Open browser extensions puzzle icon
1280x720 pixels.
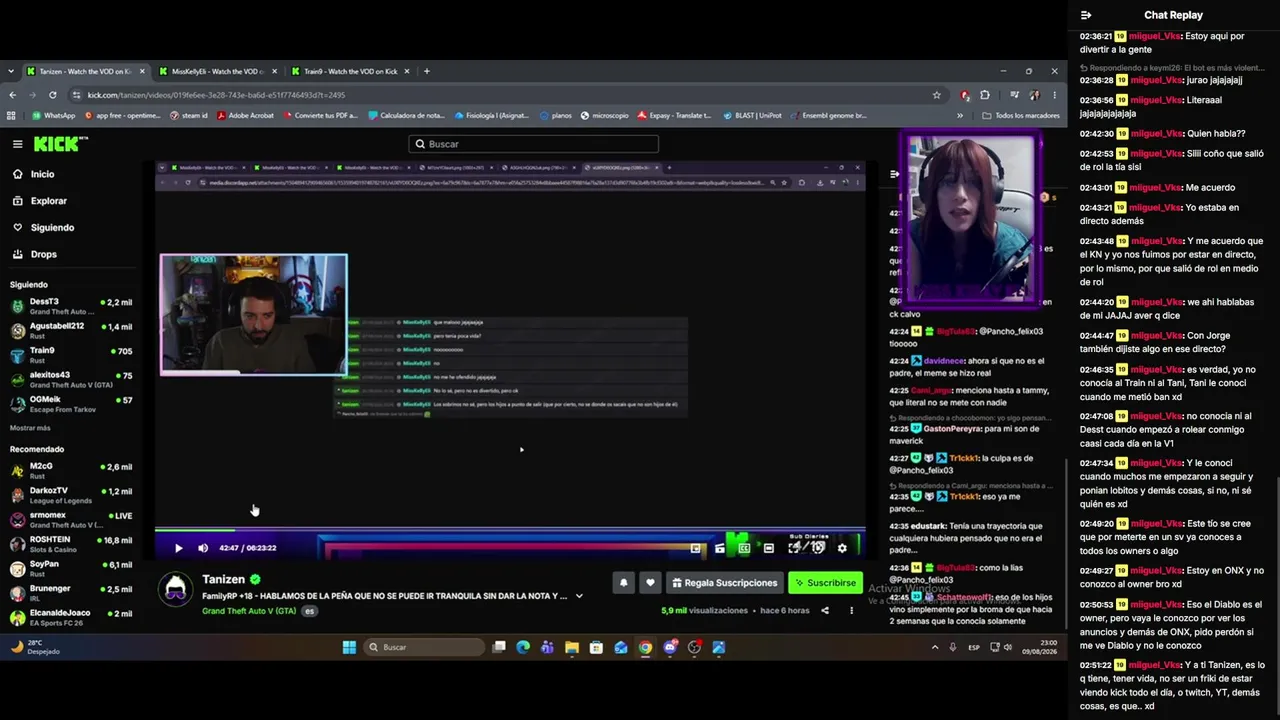coord(985,95)
